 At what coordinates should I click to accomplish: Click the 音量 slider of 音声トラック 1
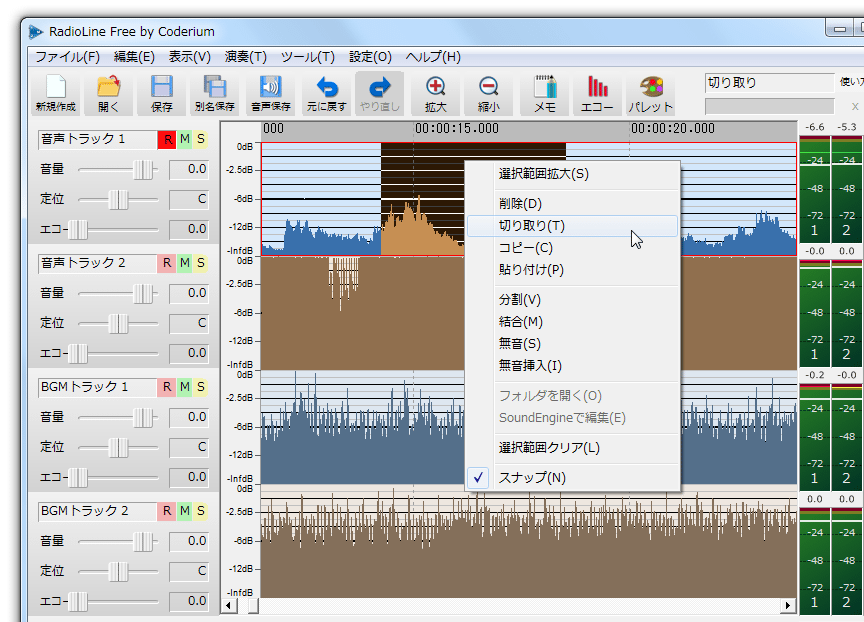tap(118, 170)
